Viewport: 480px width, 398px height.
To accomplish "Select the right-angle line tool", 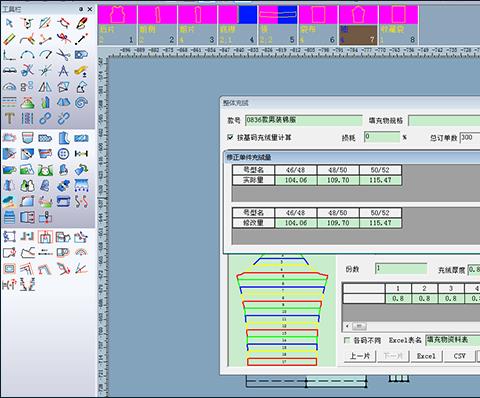I will (9, 55).
